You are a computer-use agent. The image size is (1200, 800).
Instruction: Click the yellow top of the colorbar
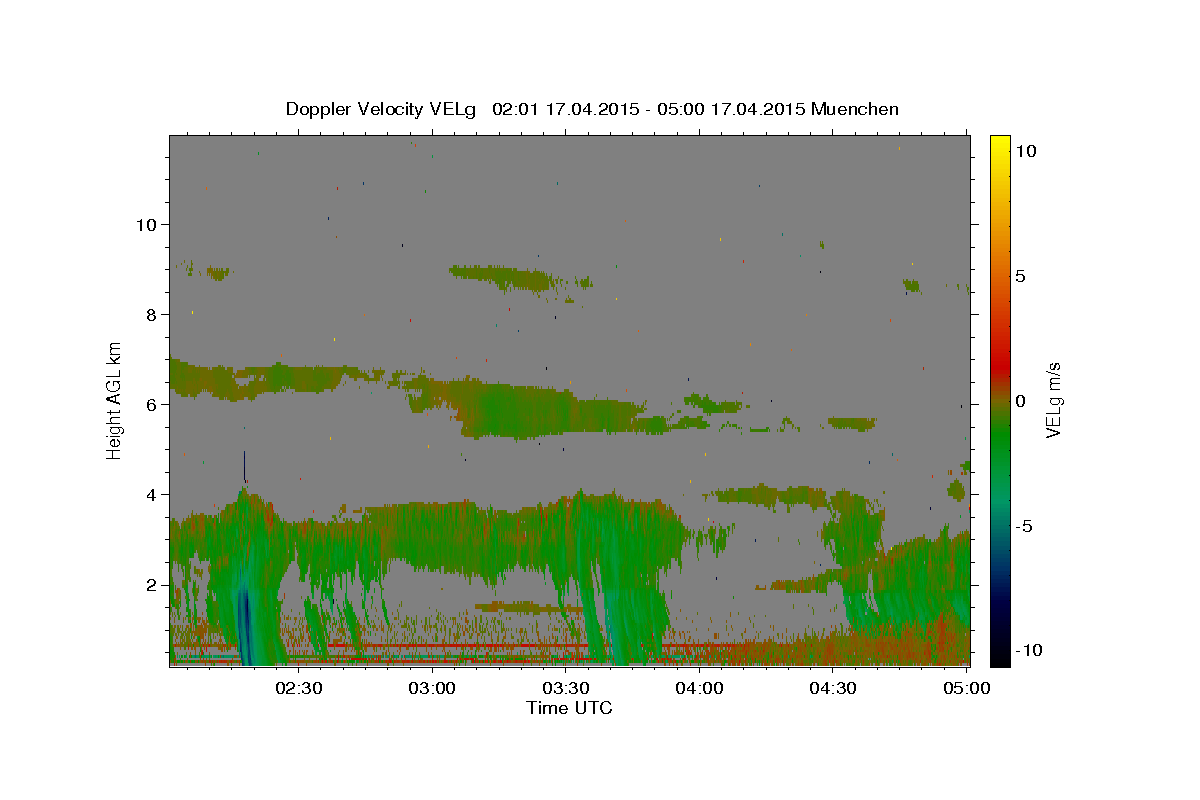pyautogui.click(x=1000, y=142)
